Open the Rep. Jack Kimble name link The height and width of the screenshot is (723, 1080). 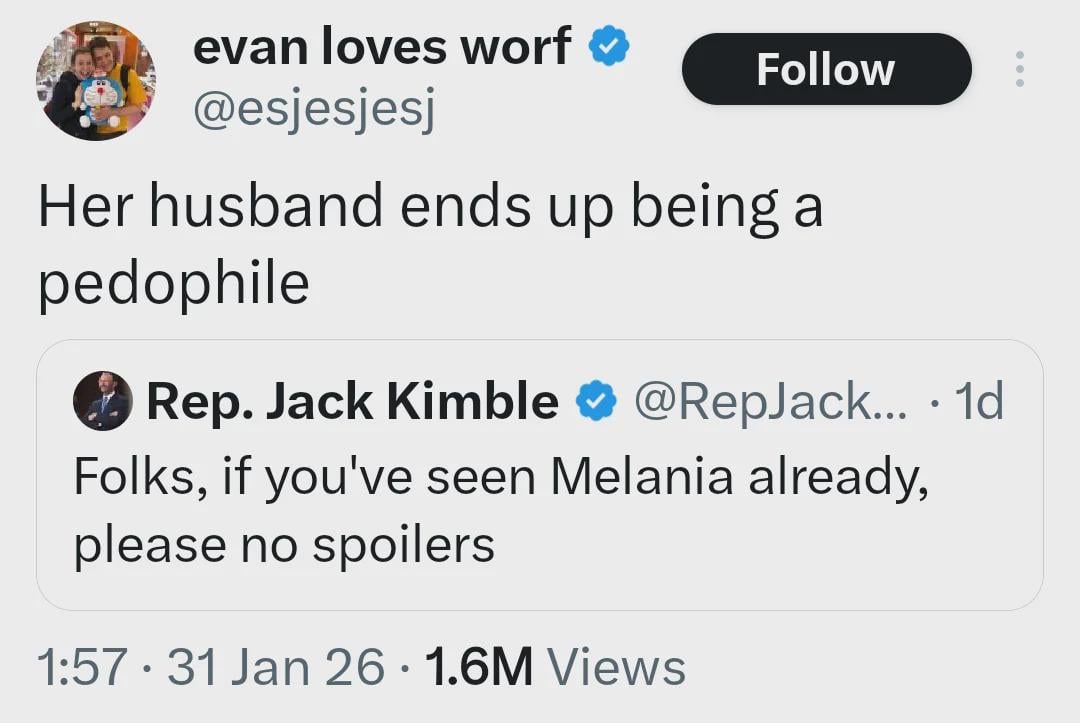click(x=352, y=402)
